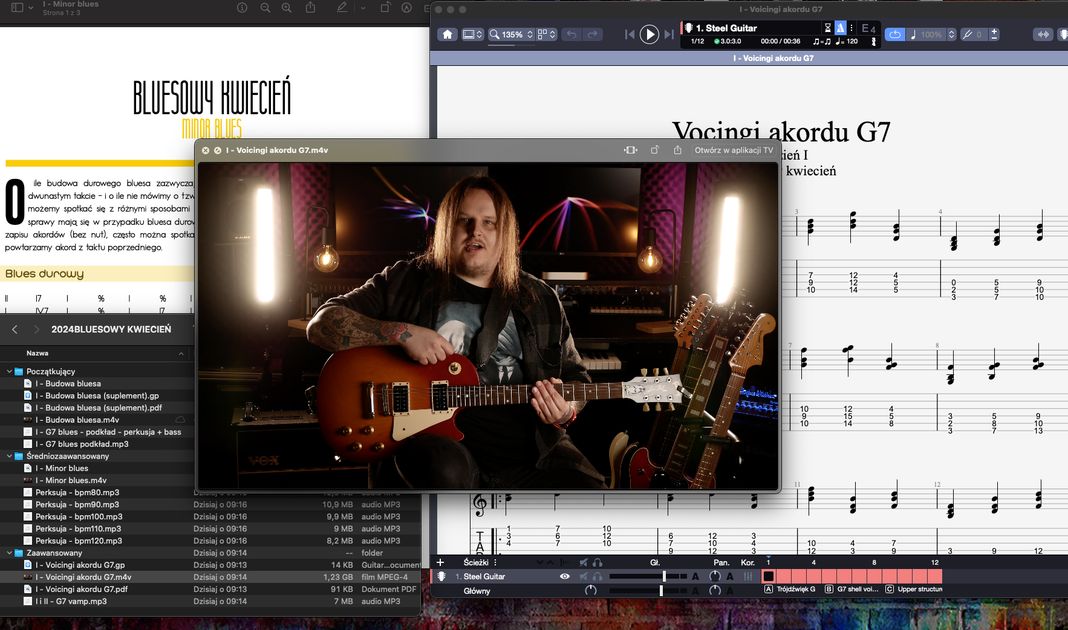The width and height of the screenshot is (1068, 630).
Task: Click the Home button in Guitar Pro toolbar
Action: coord(447,34)
